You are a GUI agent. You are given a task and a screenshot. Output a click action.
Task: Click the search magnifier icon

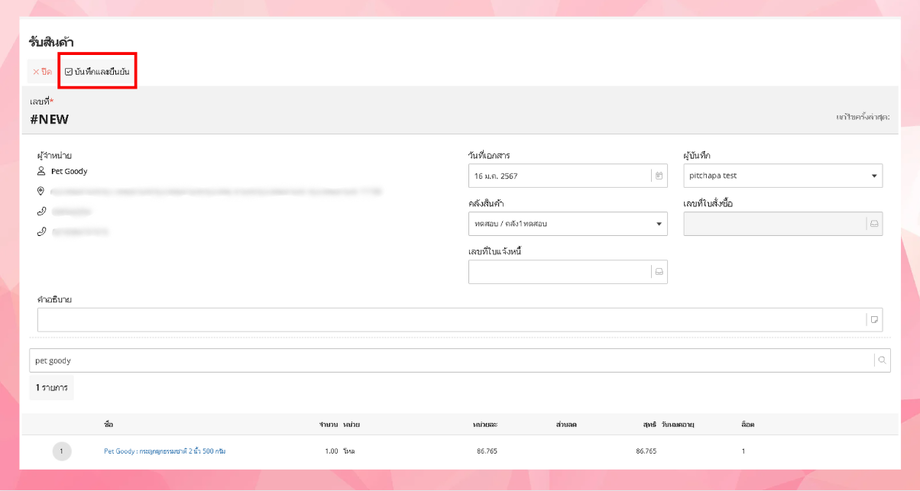pos(881,360)
